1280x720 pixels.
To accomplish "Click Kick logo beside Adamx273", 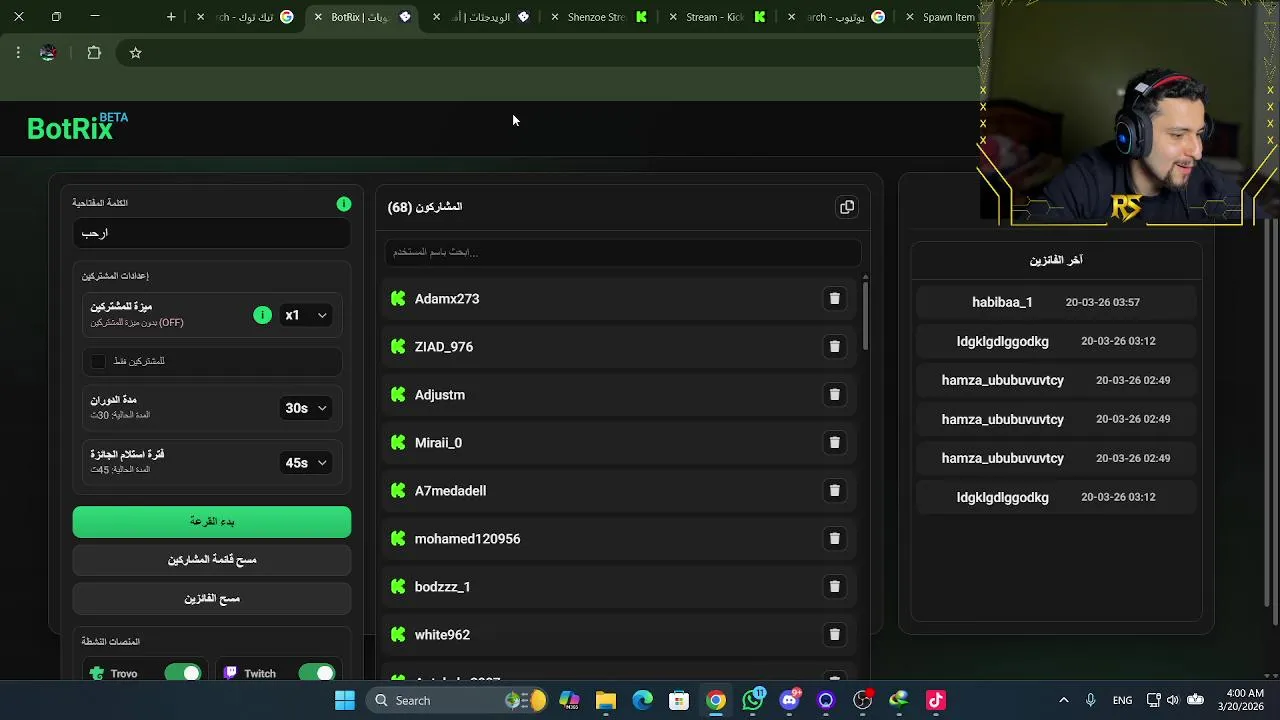I will click(398, 298).
